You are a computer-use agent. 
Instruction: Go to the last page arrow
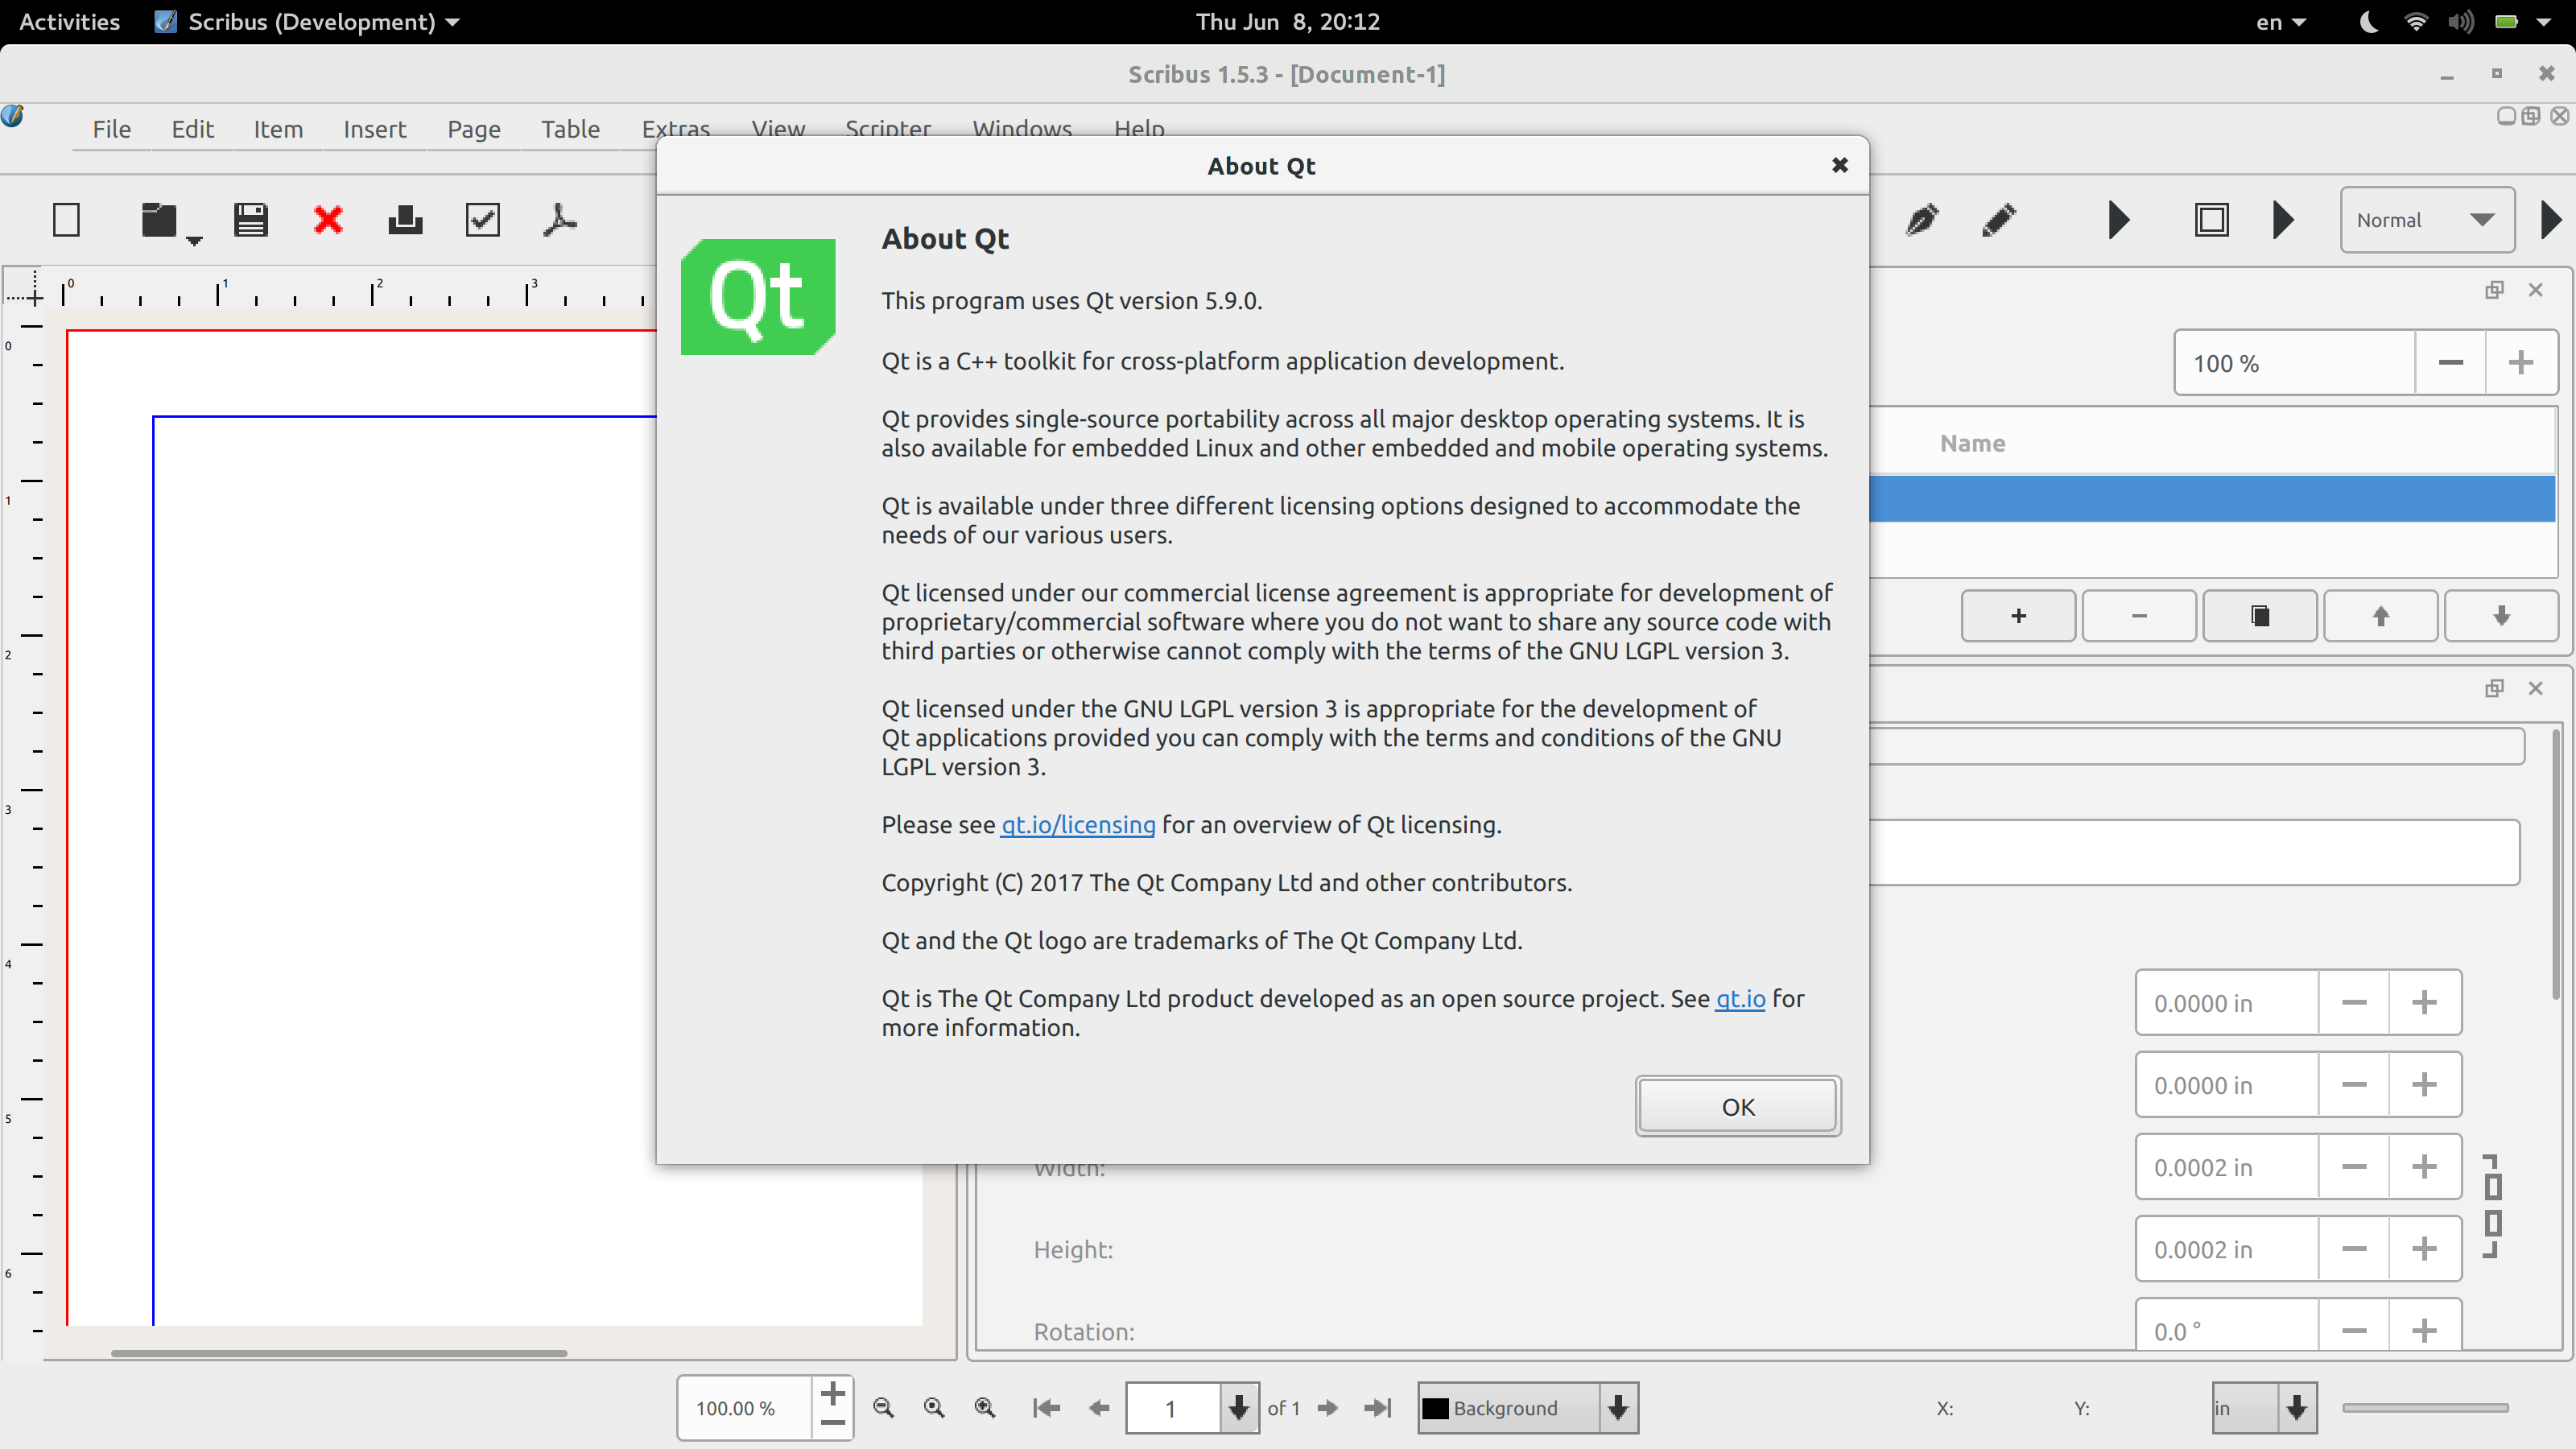(x=1377, y=1408)
